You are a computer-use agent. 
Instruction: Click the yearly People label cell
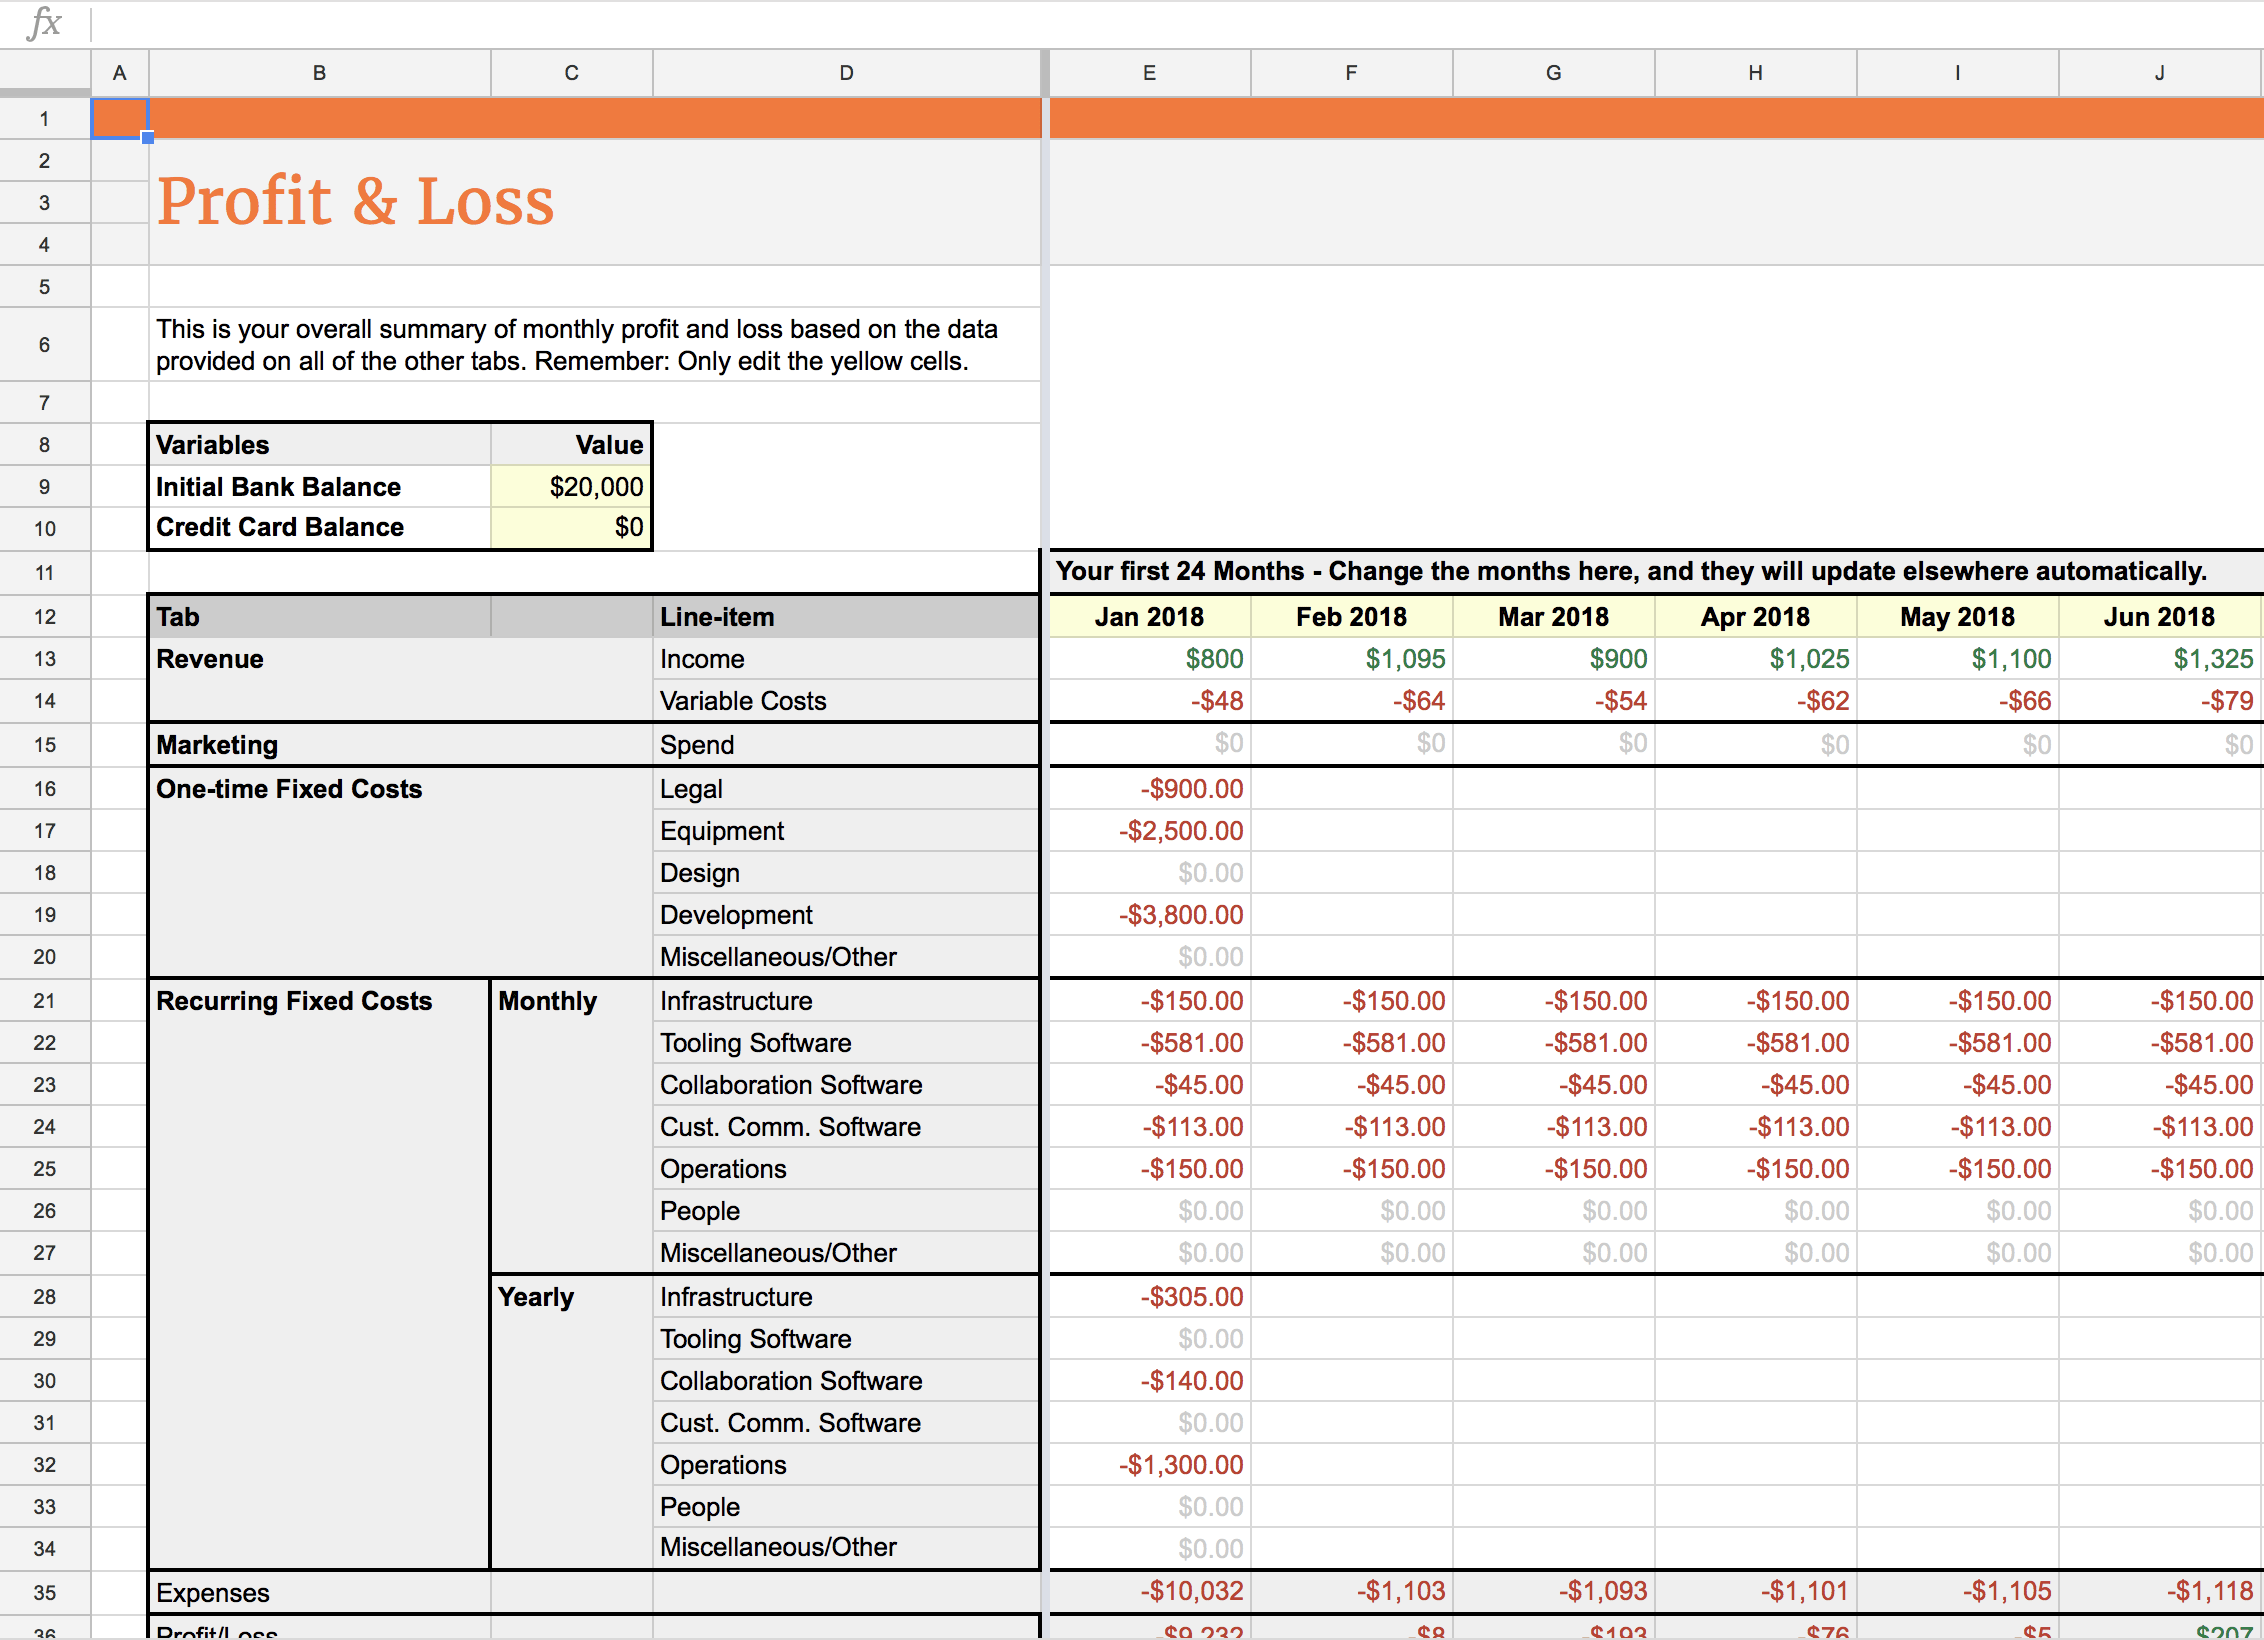click(846, 1507)
